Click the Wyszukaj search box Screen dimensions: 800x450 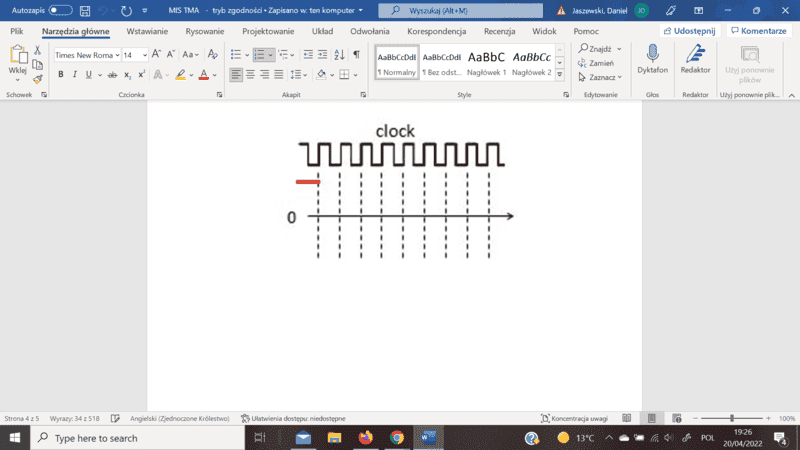click(x=462, y=10)
